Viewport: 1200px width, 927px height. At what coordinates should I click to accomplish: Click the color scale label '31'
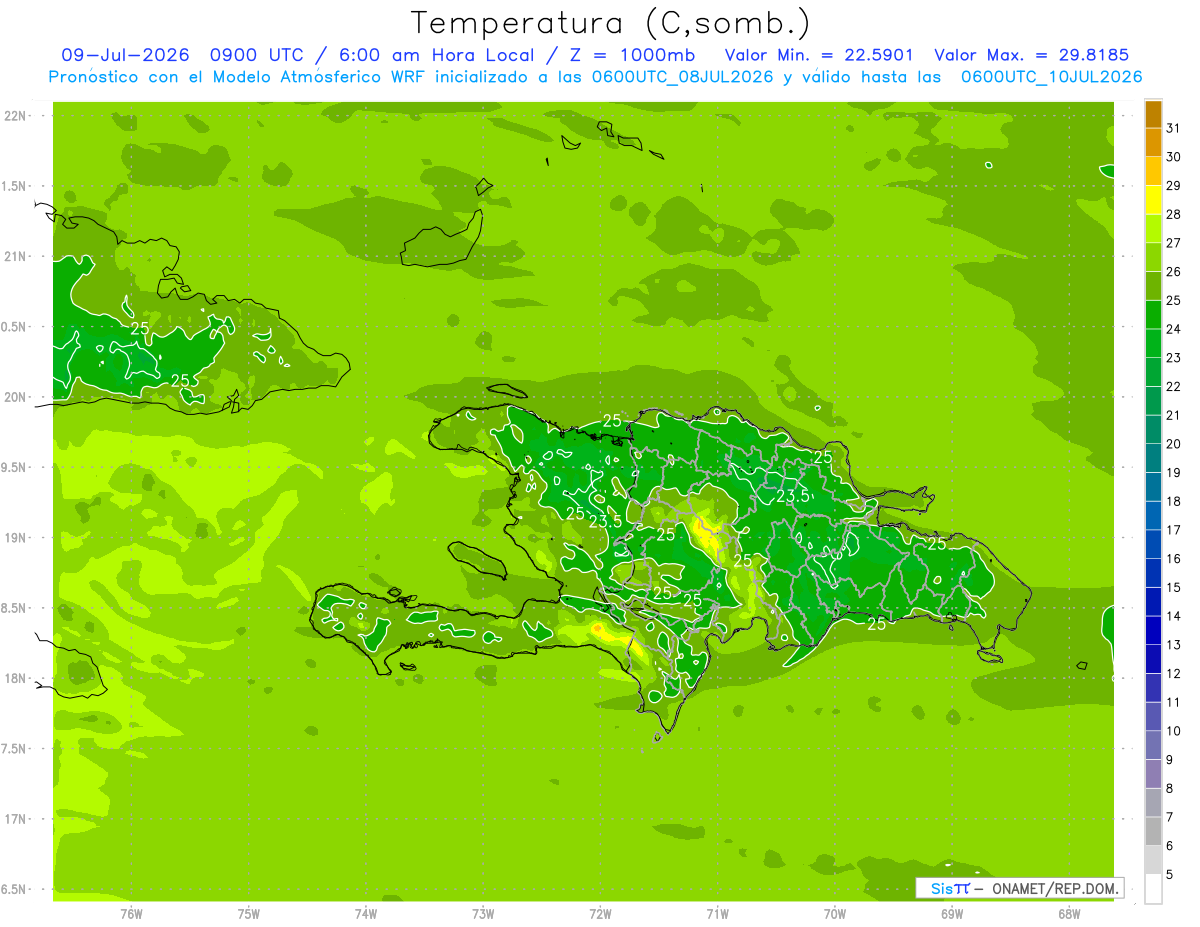(1174, 128)
